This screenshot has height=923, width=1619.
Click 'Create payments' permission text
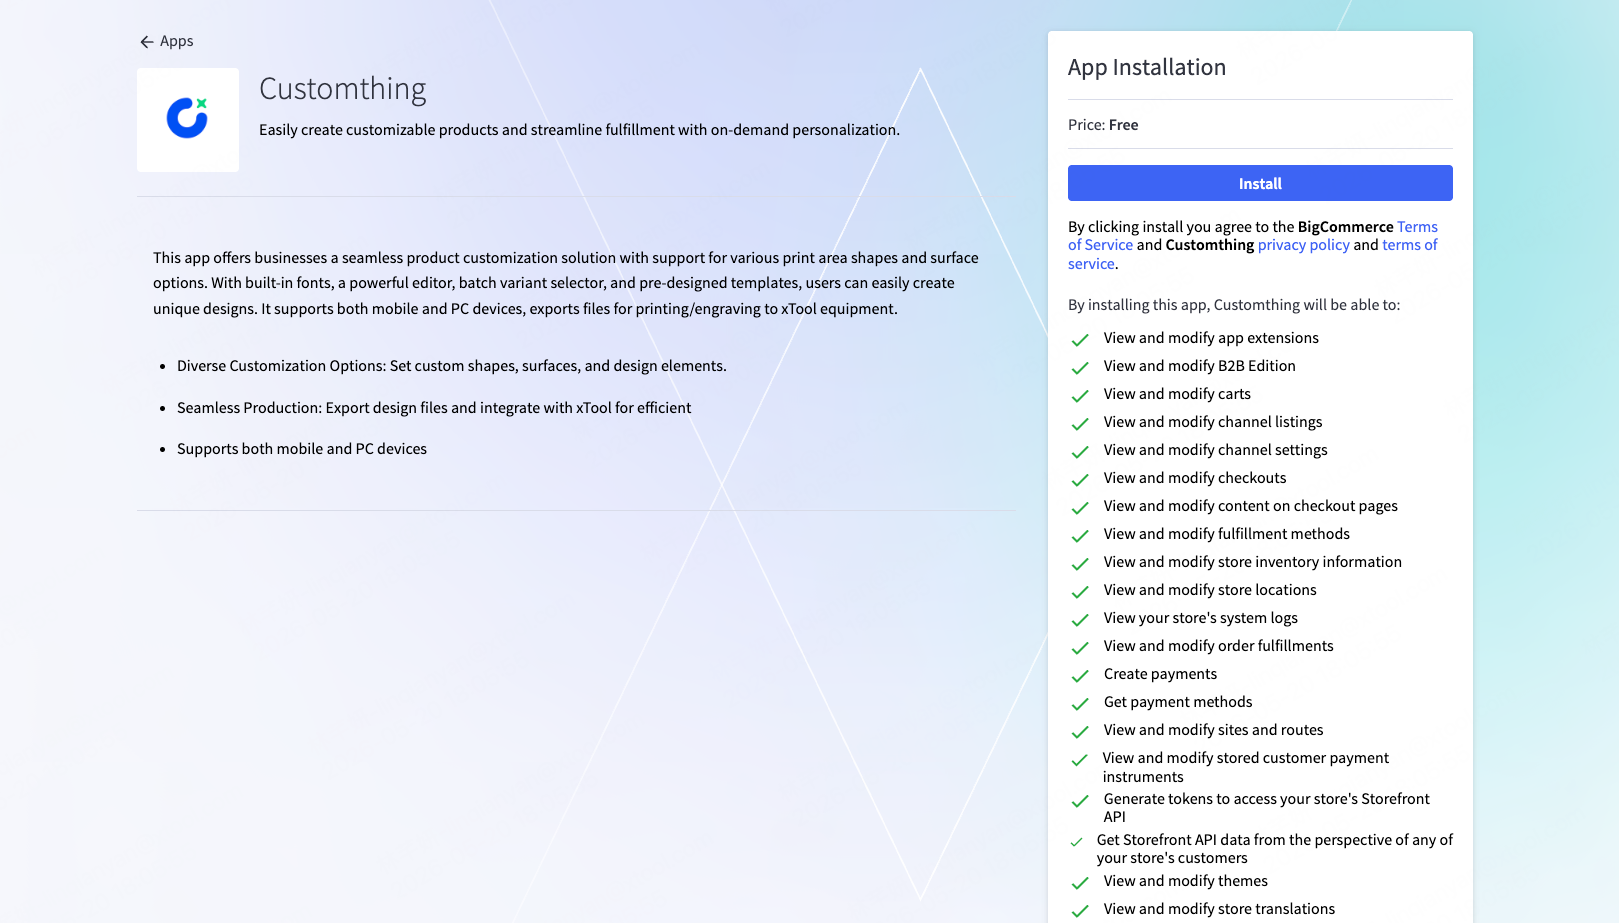[x=1160, y=674]
